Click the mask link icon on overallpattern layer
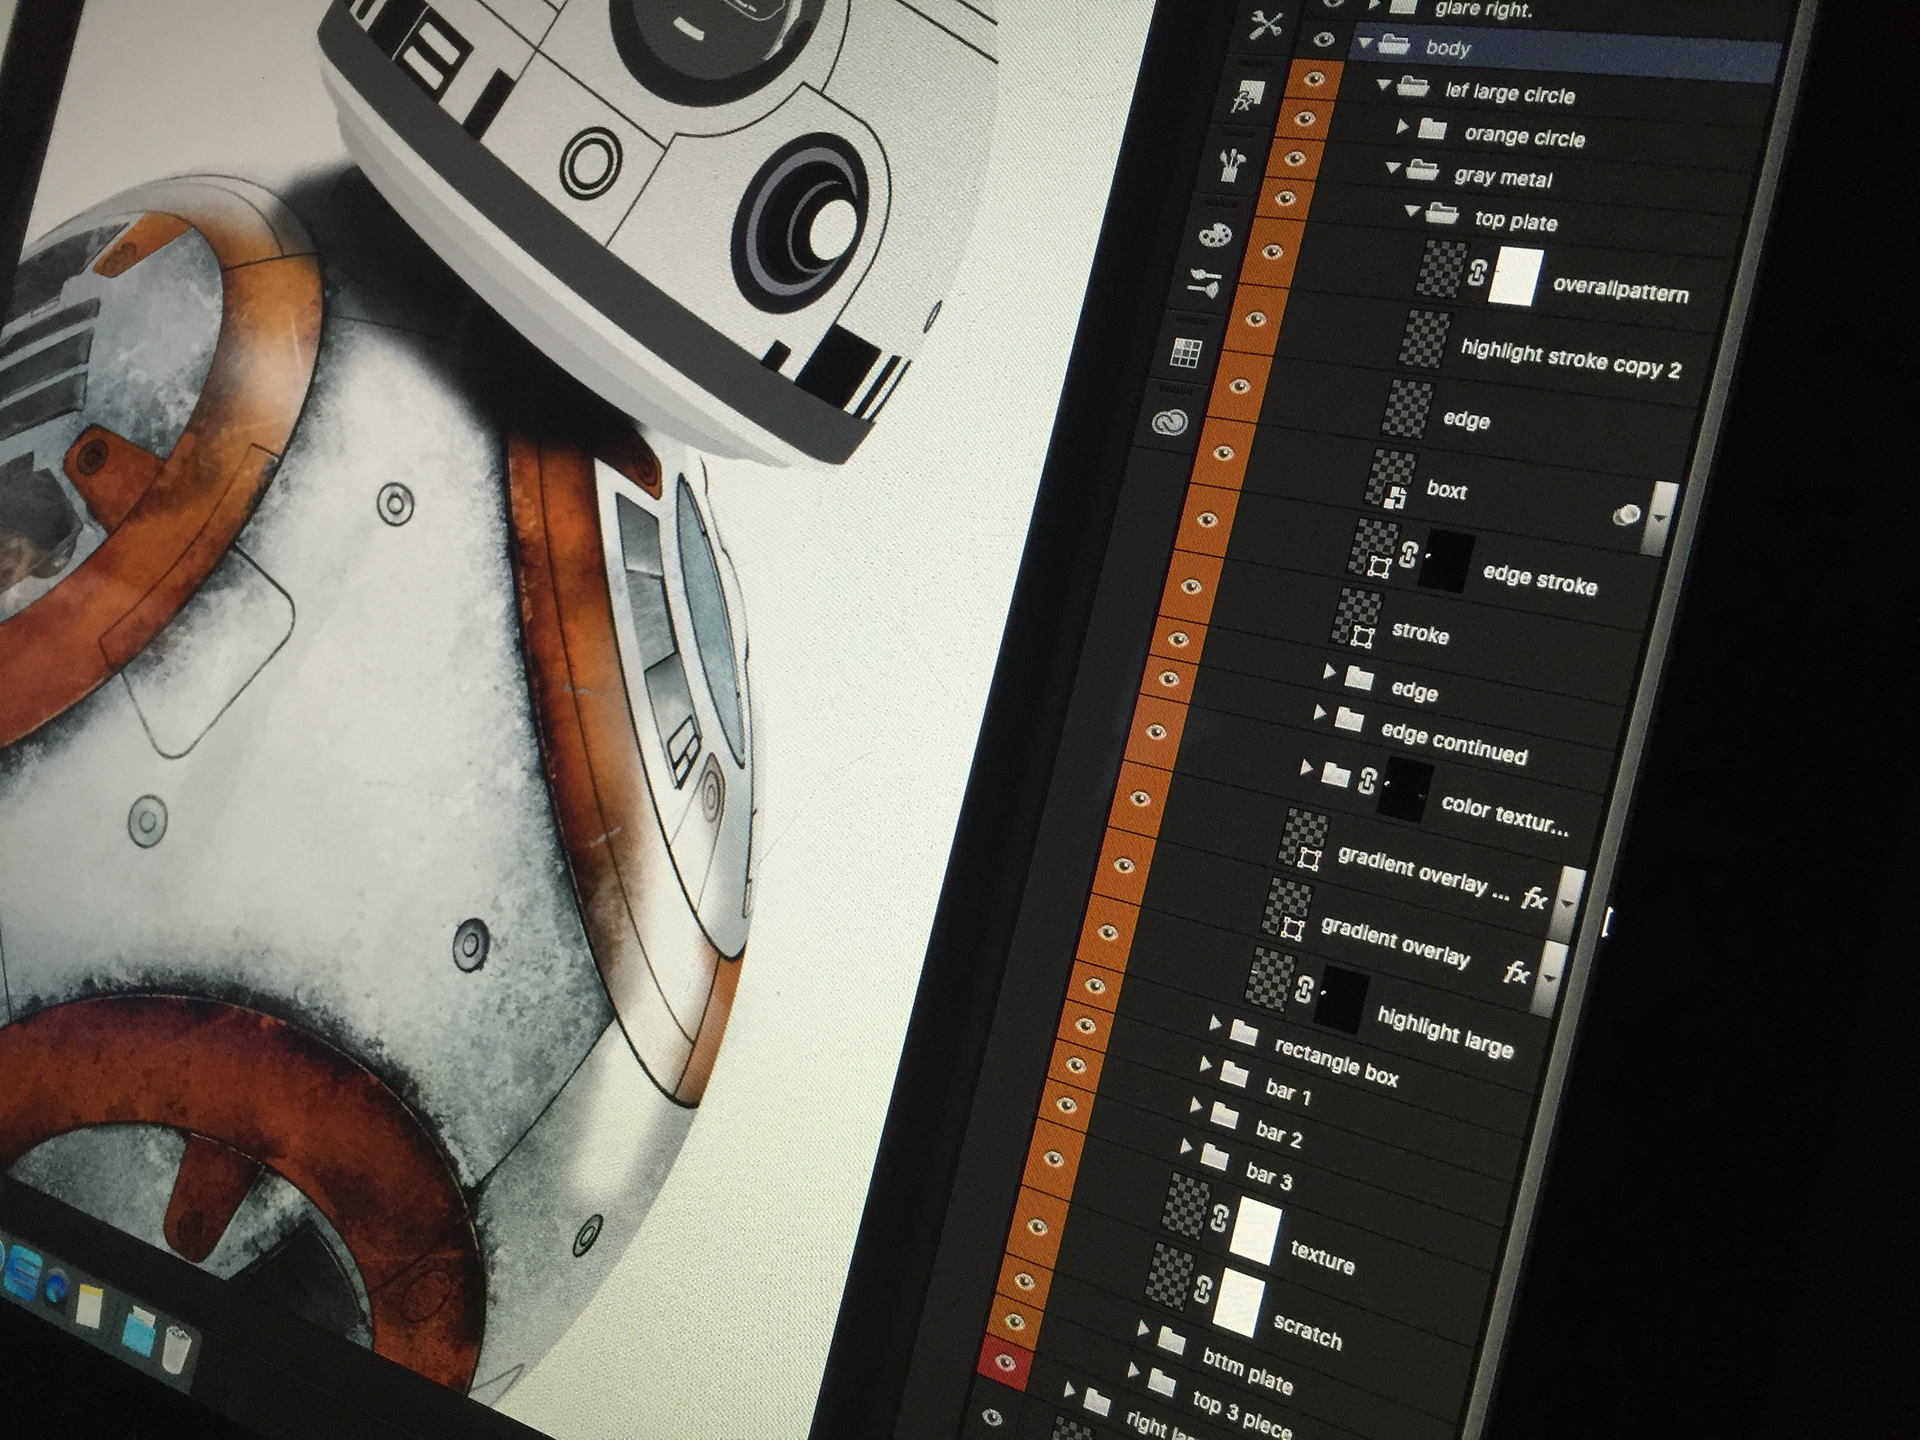This screenshot has width=1920, height=1440. point(1477,271)
